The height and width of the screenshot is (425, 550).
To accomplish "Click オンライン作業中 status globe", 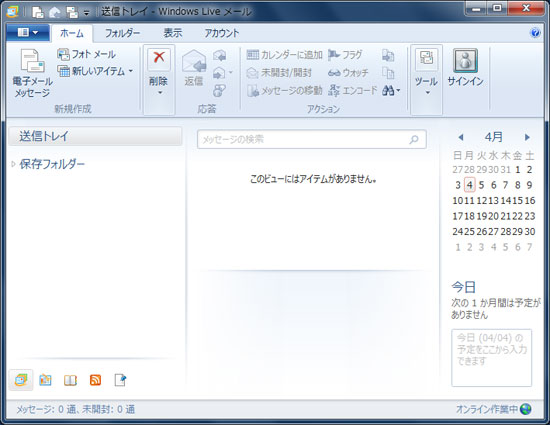I will click(x=526, y=409).
